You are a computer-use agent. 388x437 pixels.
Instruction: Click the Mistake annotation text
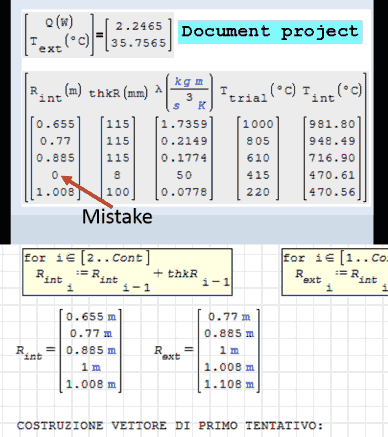click(x=117, y=217)
